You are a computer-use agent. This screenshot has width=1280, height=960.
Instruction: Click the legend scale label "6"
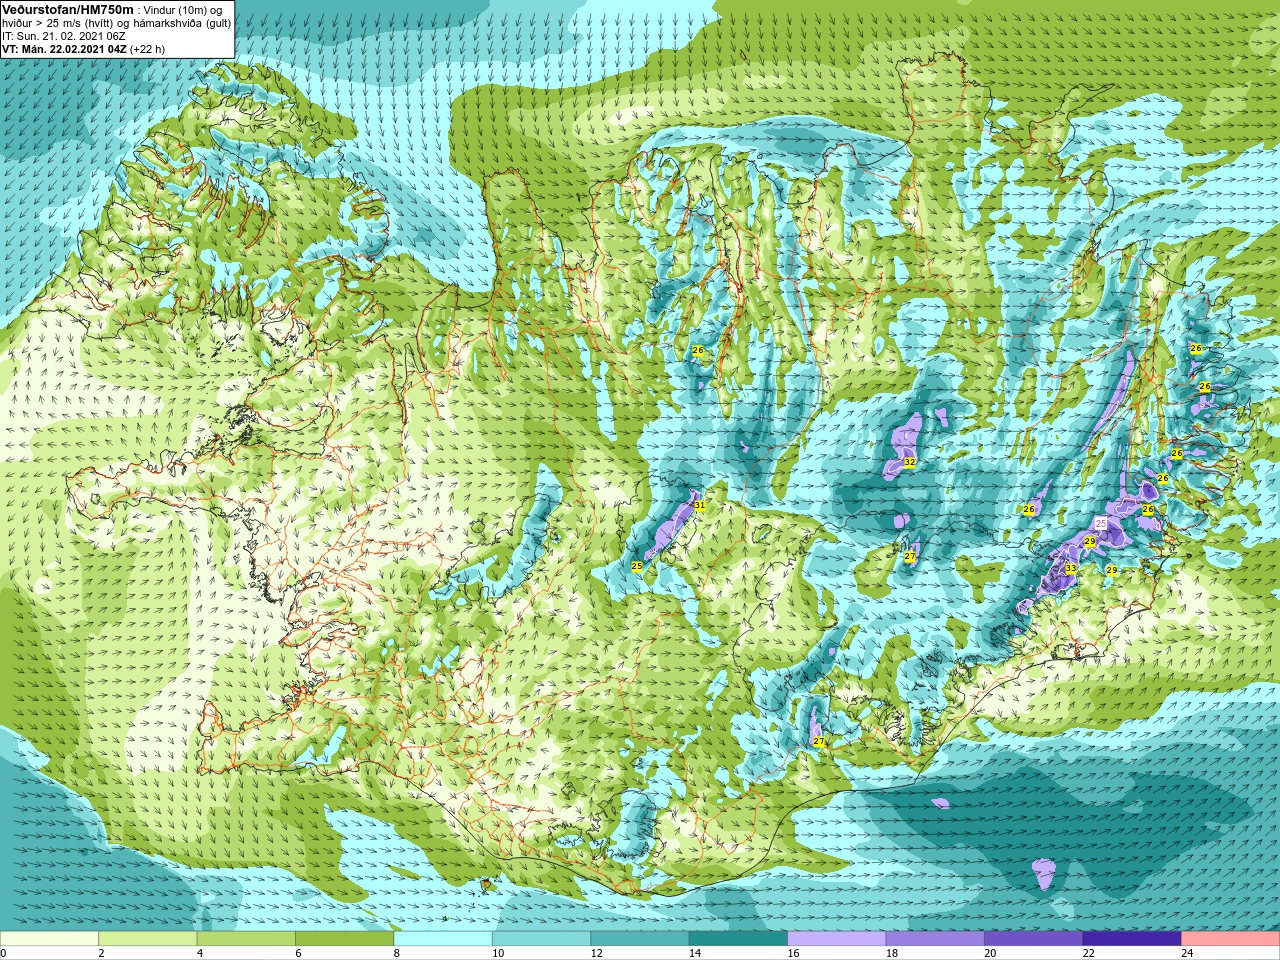coord(299,953)
